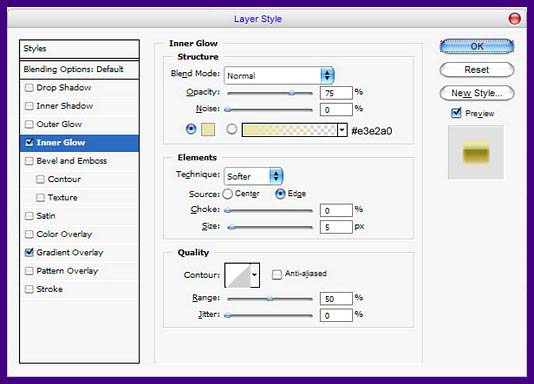Click the Choke value field
Viewport: 534px width, 384px height.
[x=336, y=210]
